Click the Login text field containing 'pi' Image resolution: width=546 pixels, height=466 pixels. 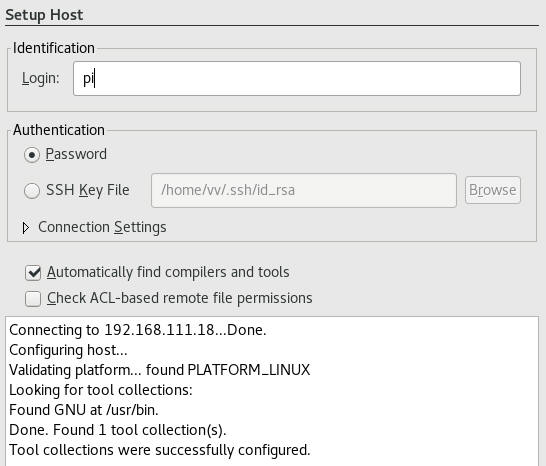[x=297, y=78]
